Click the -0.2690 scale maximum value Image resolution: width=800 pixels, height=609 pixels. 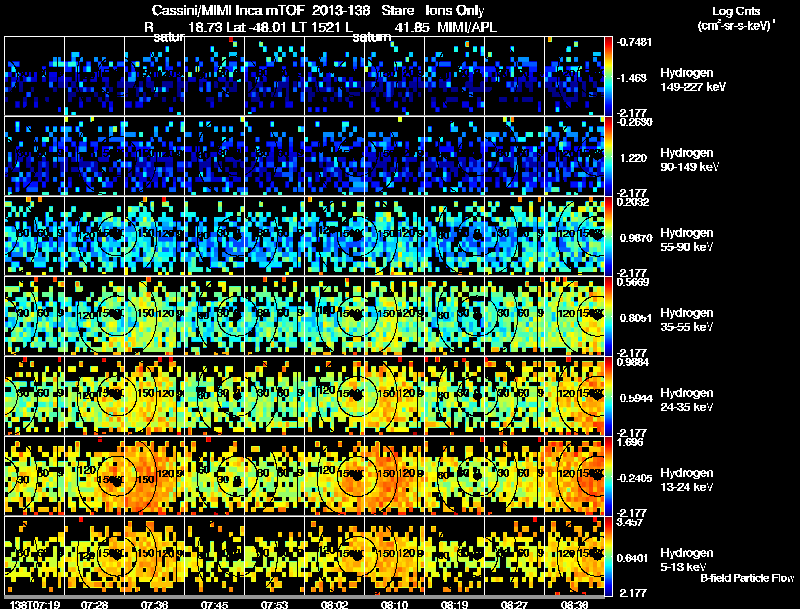coord(634,122)
